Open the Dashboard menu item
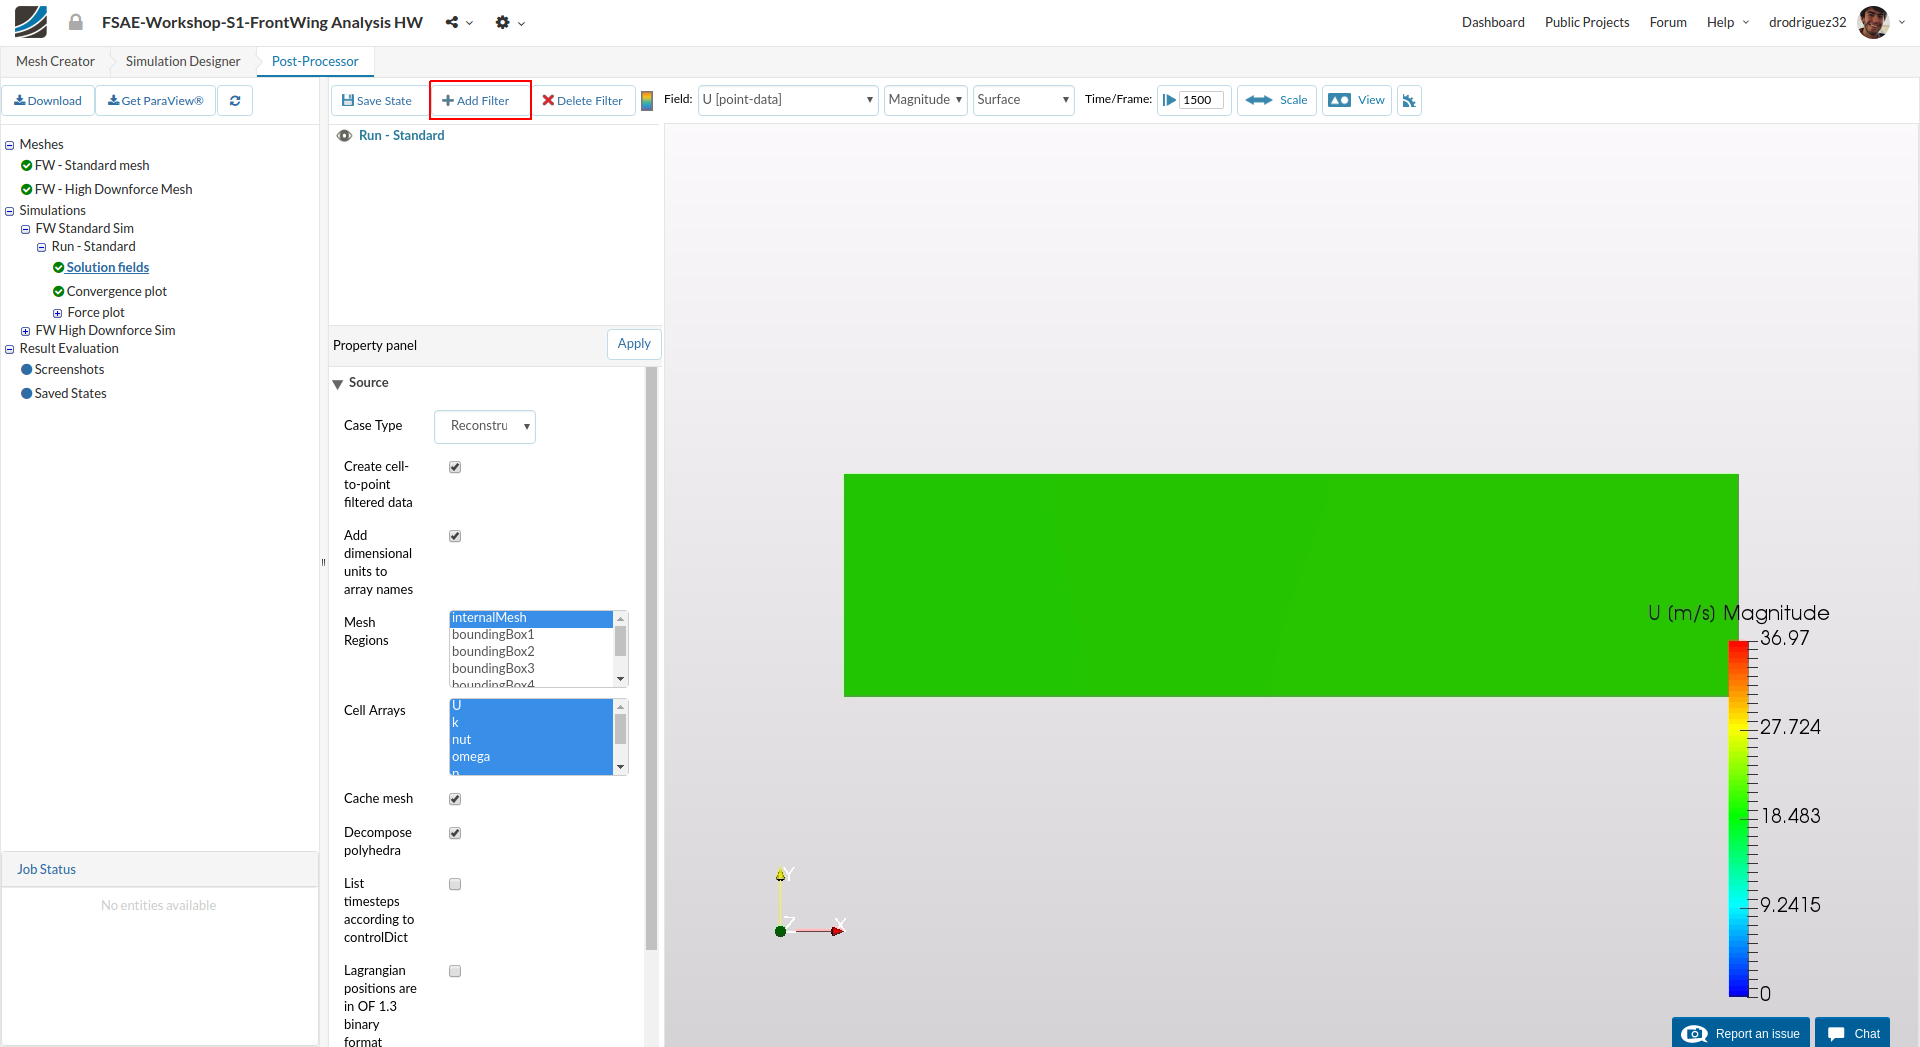 pyautogui.click(x=1493, y=22)
